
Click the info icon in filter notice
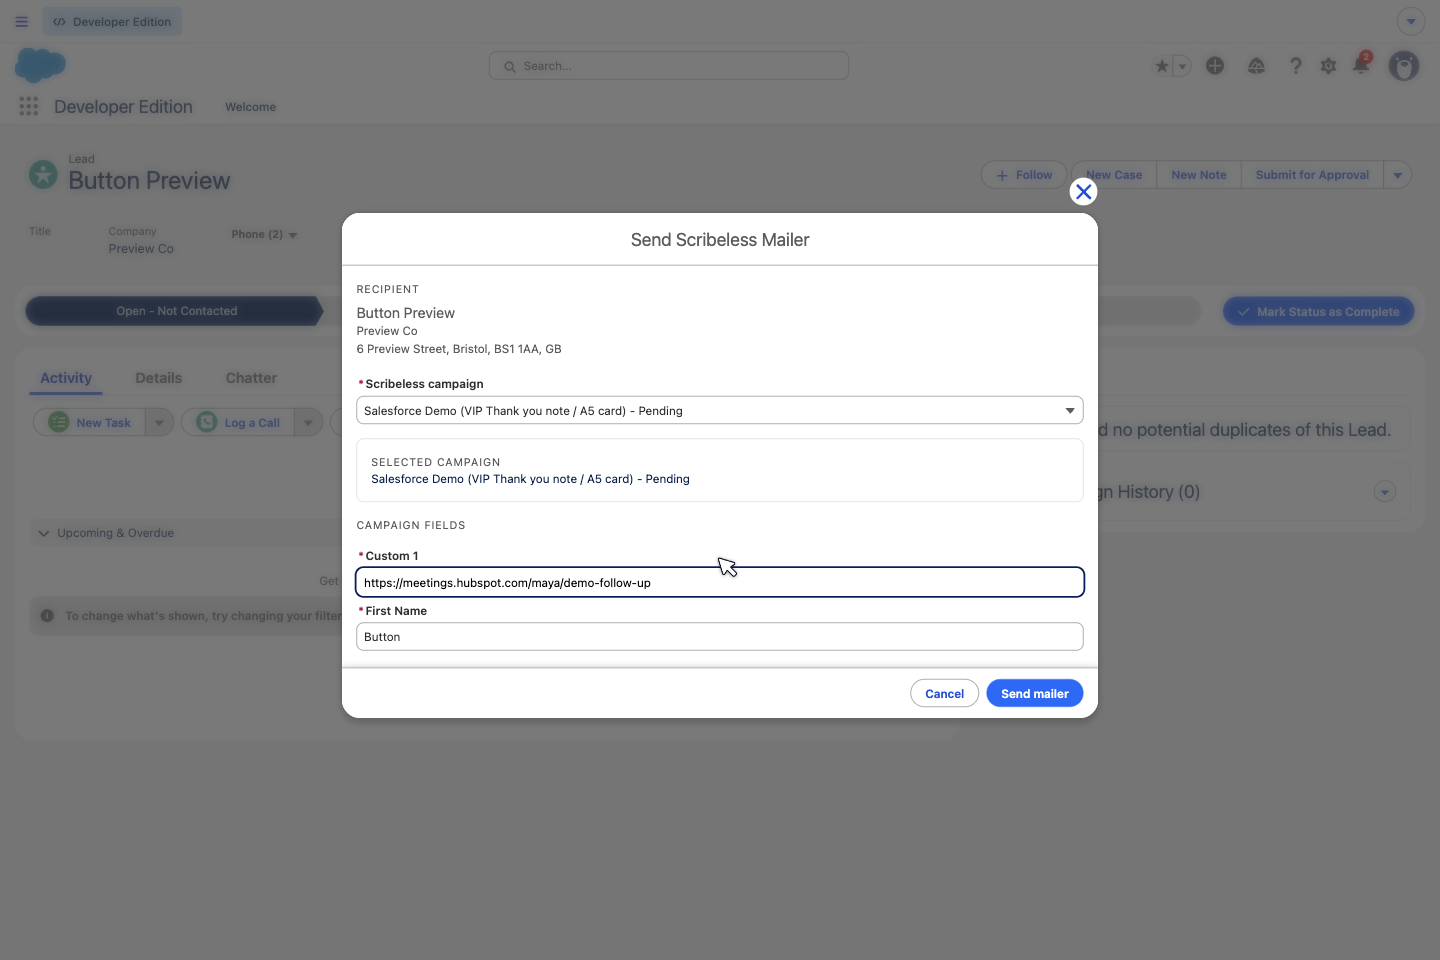coord(47,616)
